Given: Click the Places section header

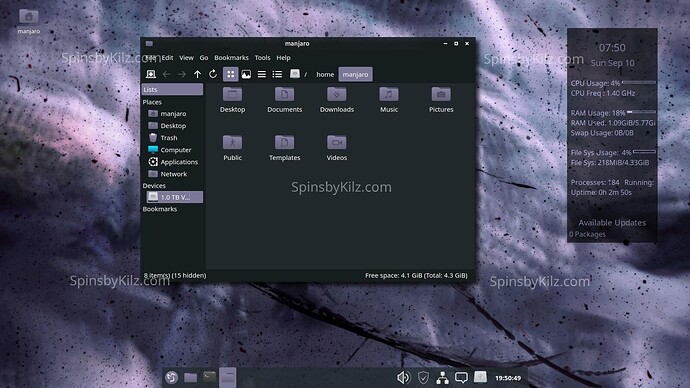Looking at the screenshot, I should [152, 102].
